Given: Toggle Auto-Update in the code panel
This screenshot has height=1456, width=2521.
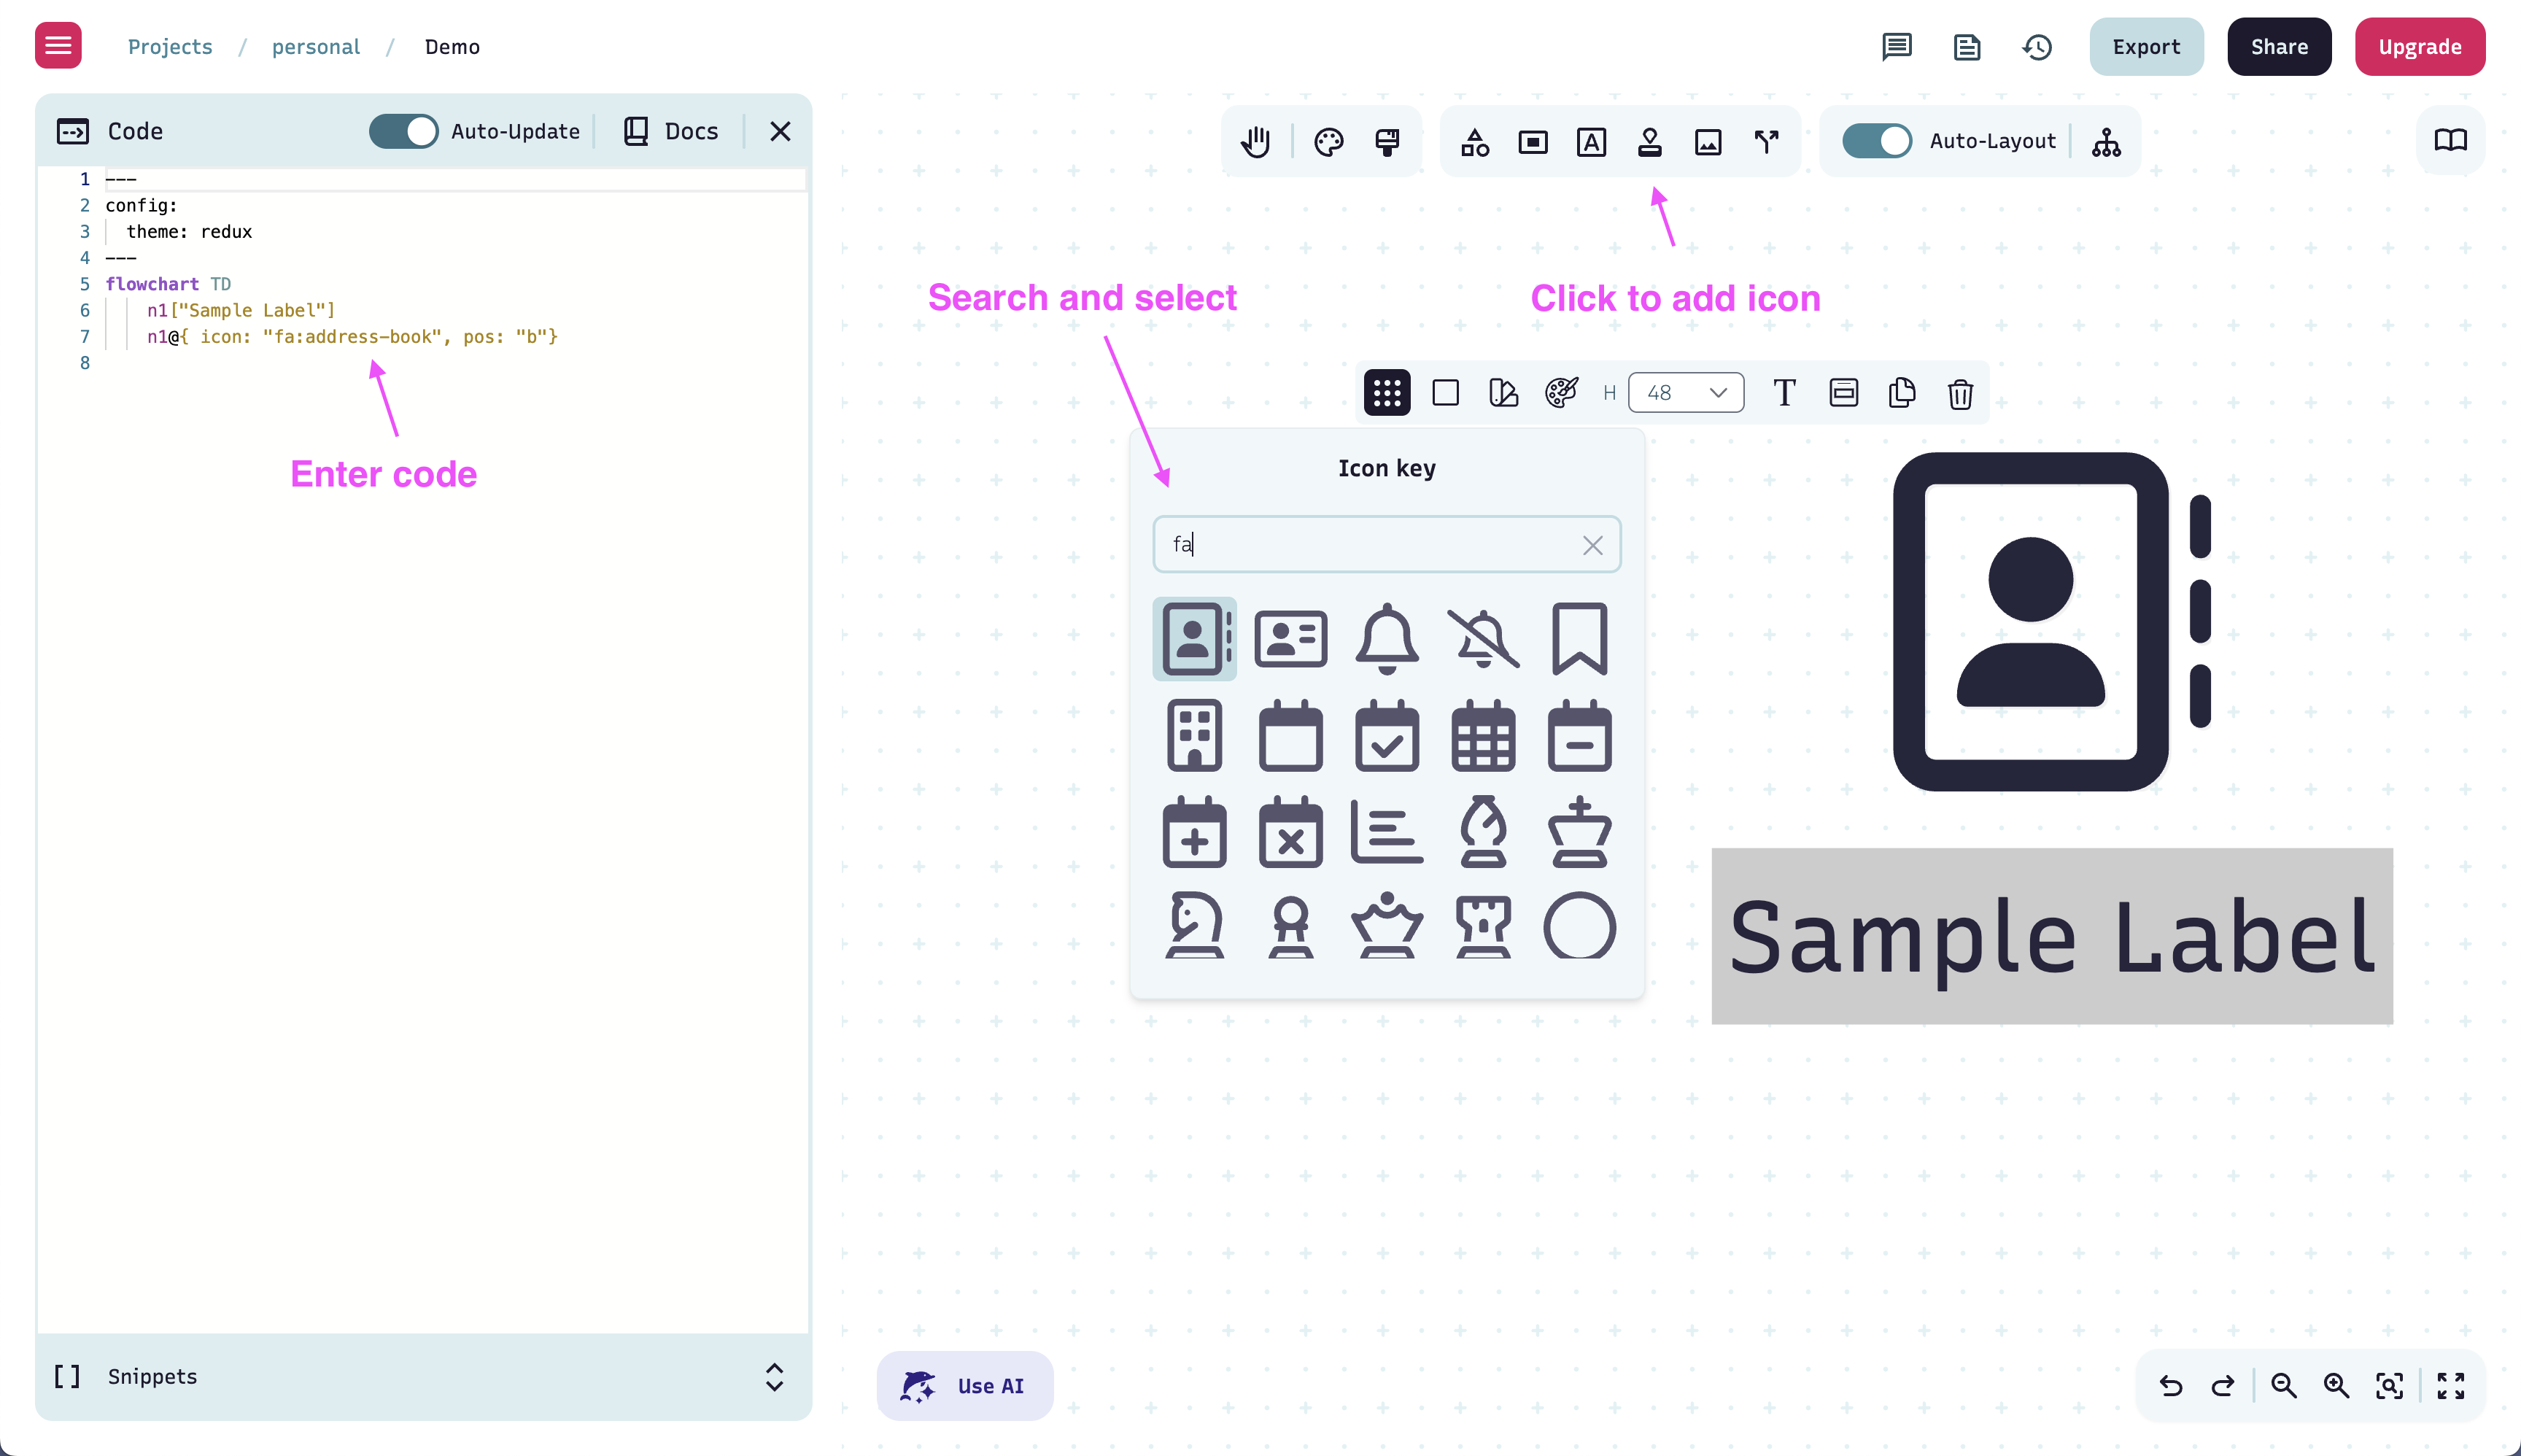Looking at the screenshot, I should click(404, 131).
